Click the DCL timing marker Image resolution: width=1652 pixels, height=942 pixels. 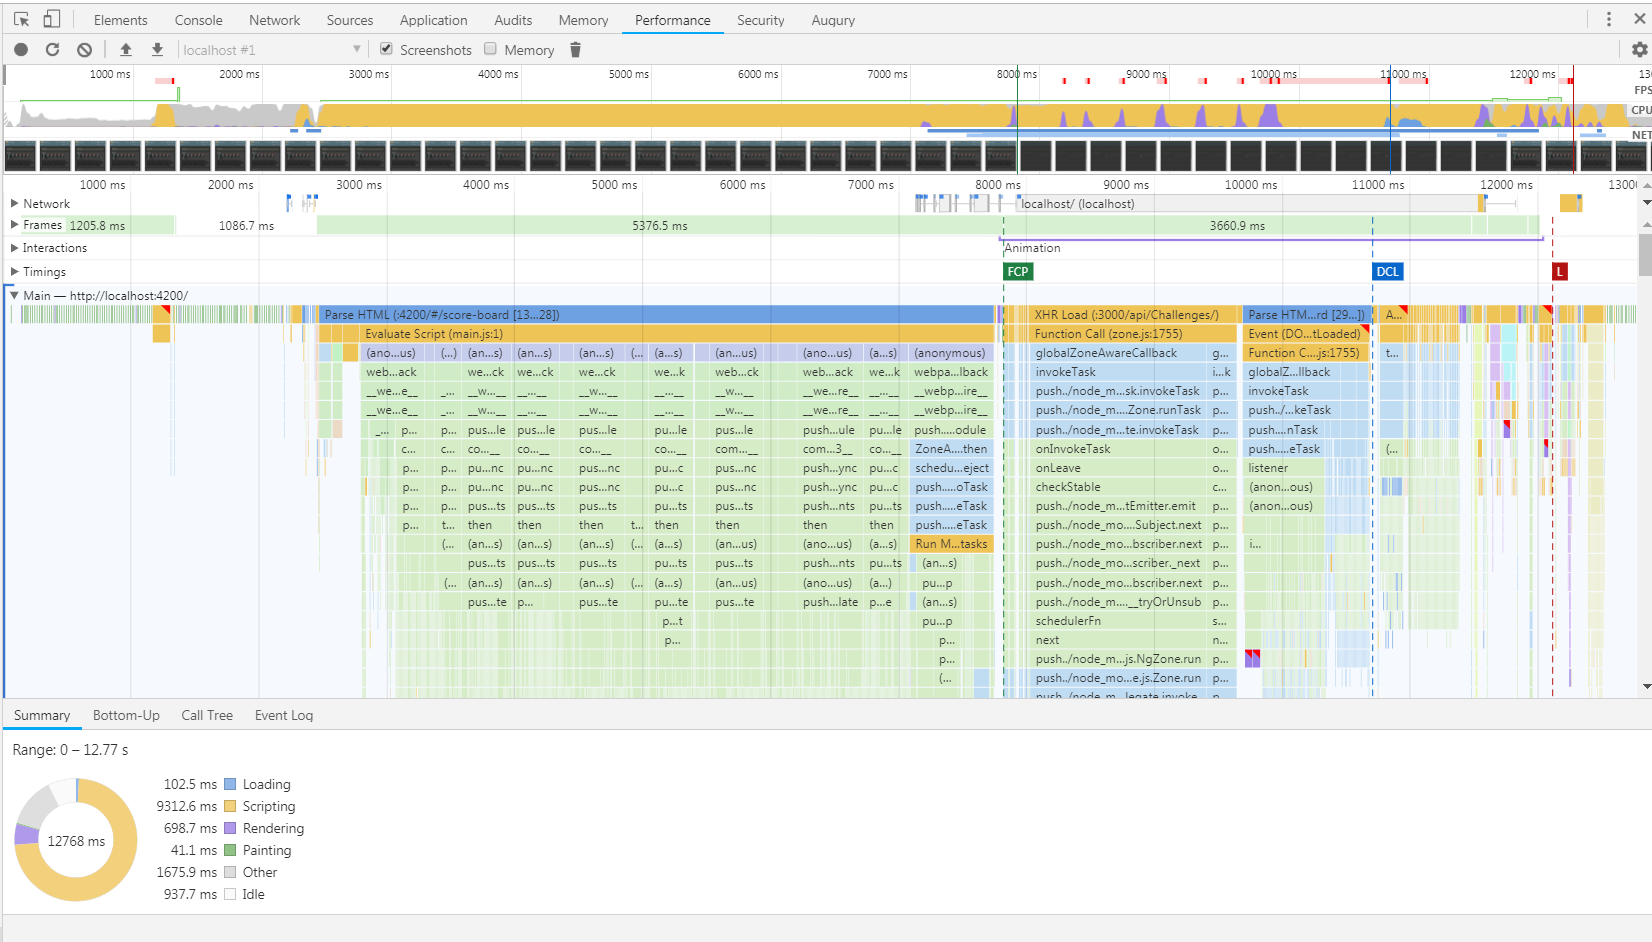click(1388, 272)
